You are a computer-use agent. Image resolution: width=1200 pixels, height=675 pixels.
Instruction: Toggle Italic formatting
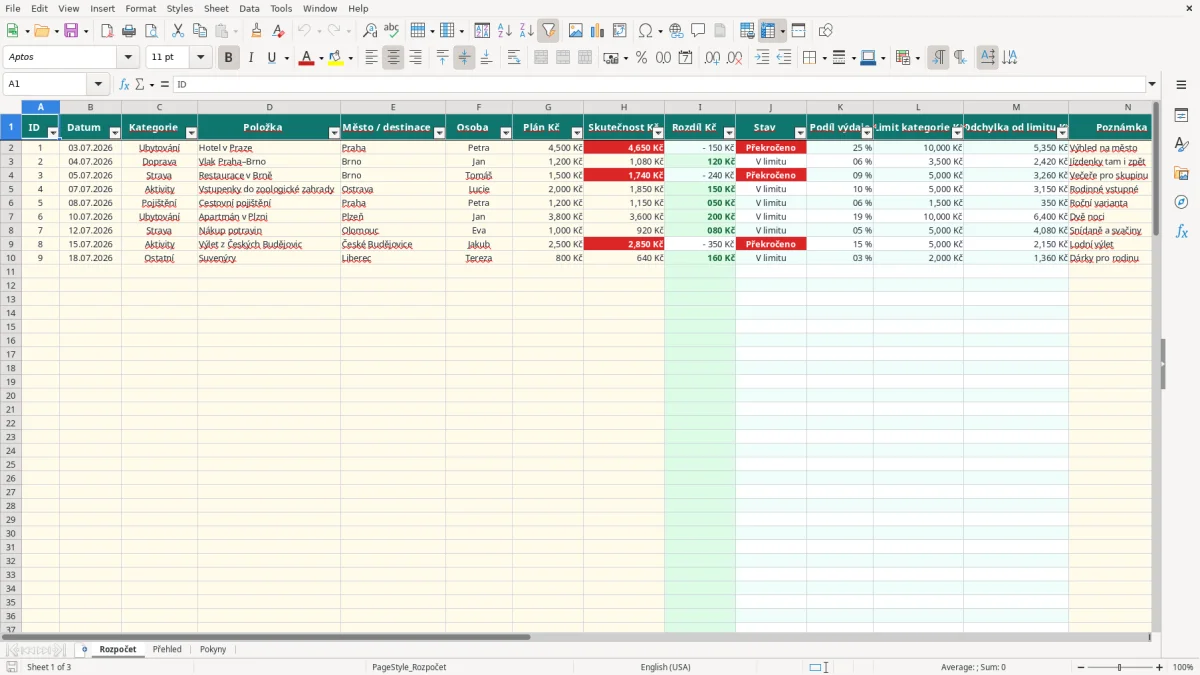[x=251, y=58]
